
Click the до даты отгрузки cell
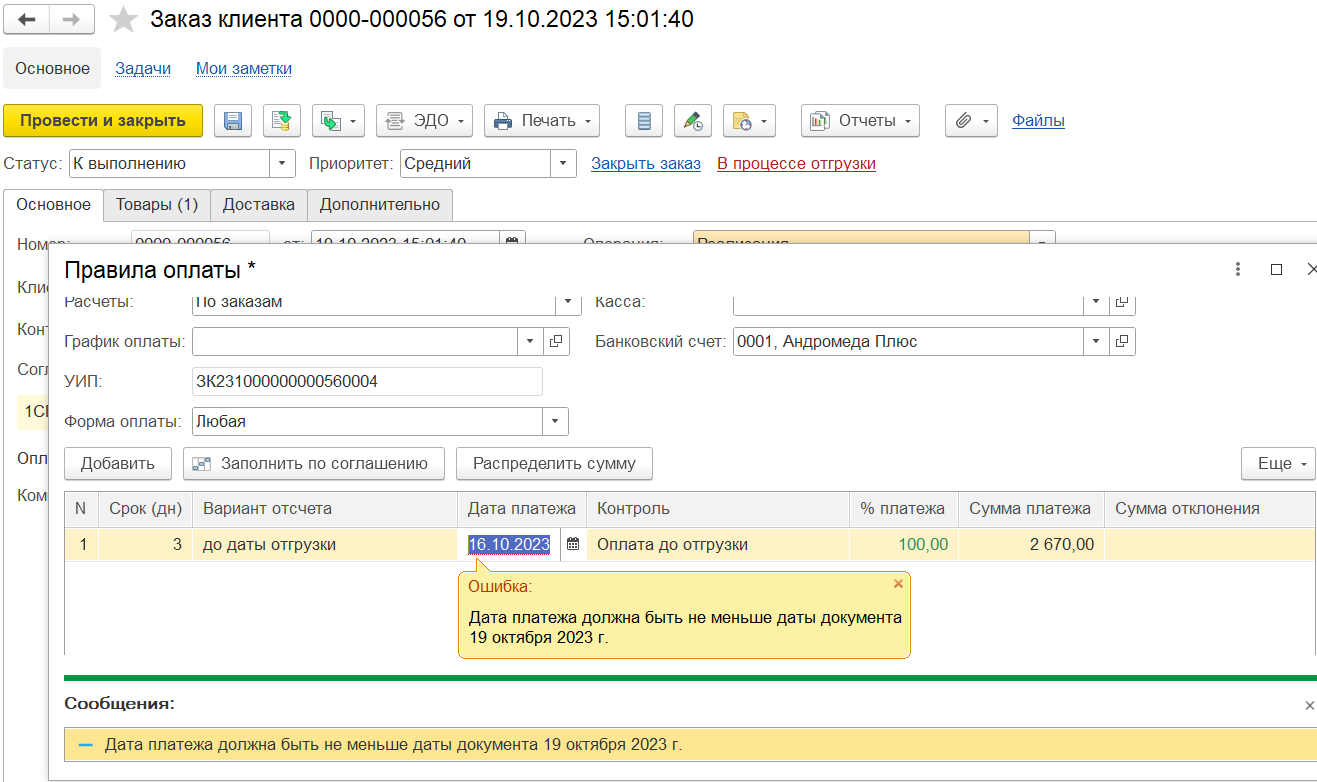point(325,545)
